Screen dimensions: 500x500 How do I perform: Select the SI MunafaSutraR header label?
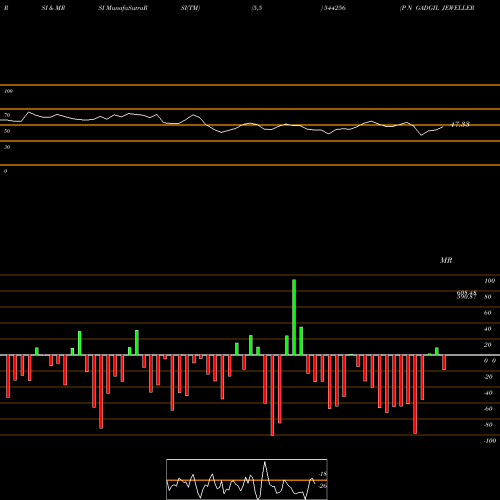pyautogui.click(x=123, y=8)
